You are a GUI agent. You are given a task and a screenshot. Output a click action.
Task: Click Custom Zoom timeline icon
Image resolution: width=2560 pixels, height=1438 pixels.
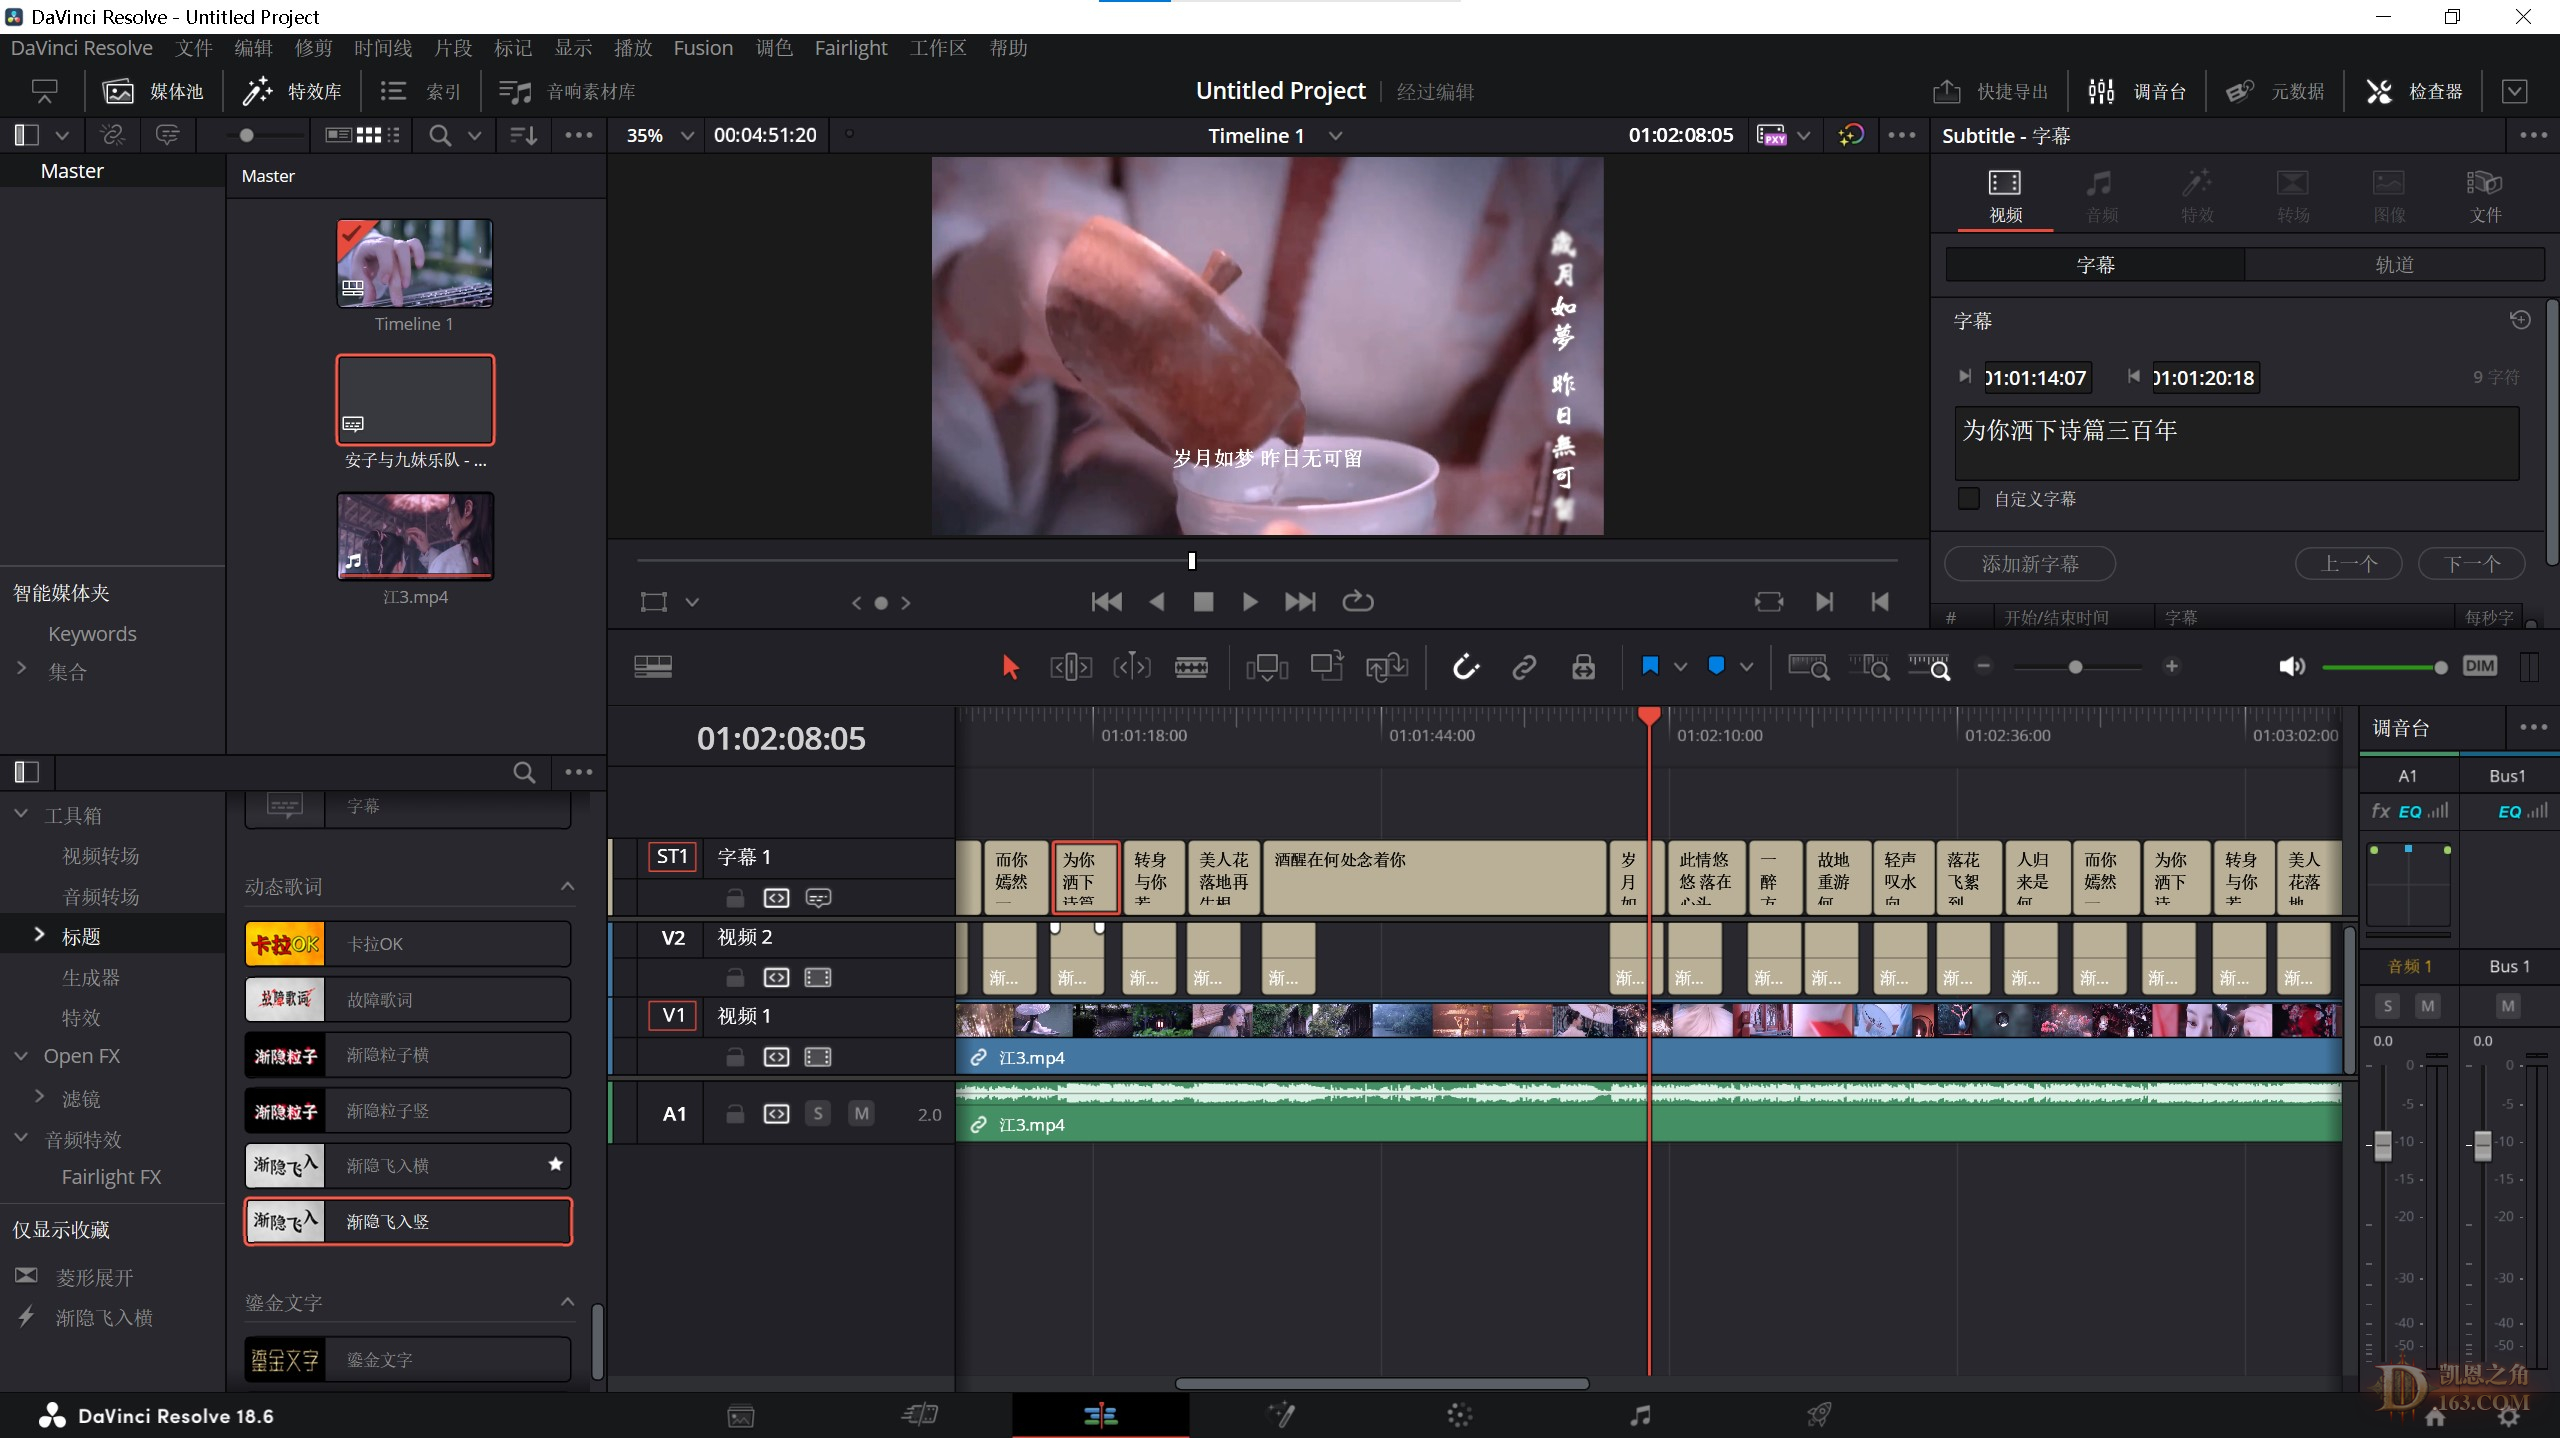coord(1930,667)
